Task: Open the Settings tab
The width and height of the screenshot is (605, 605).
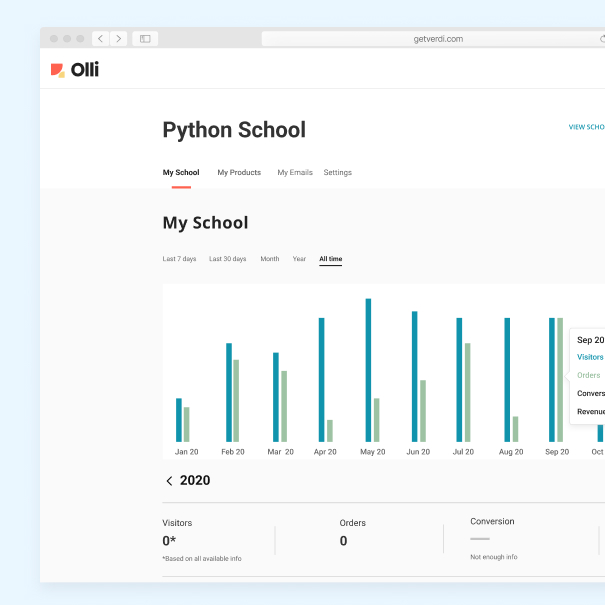Action: point(338,172)
